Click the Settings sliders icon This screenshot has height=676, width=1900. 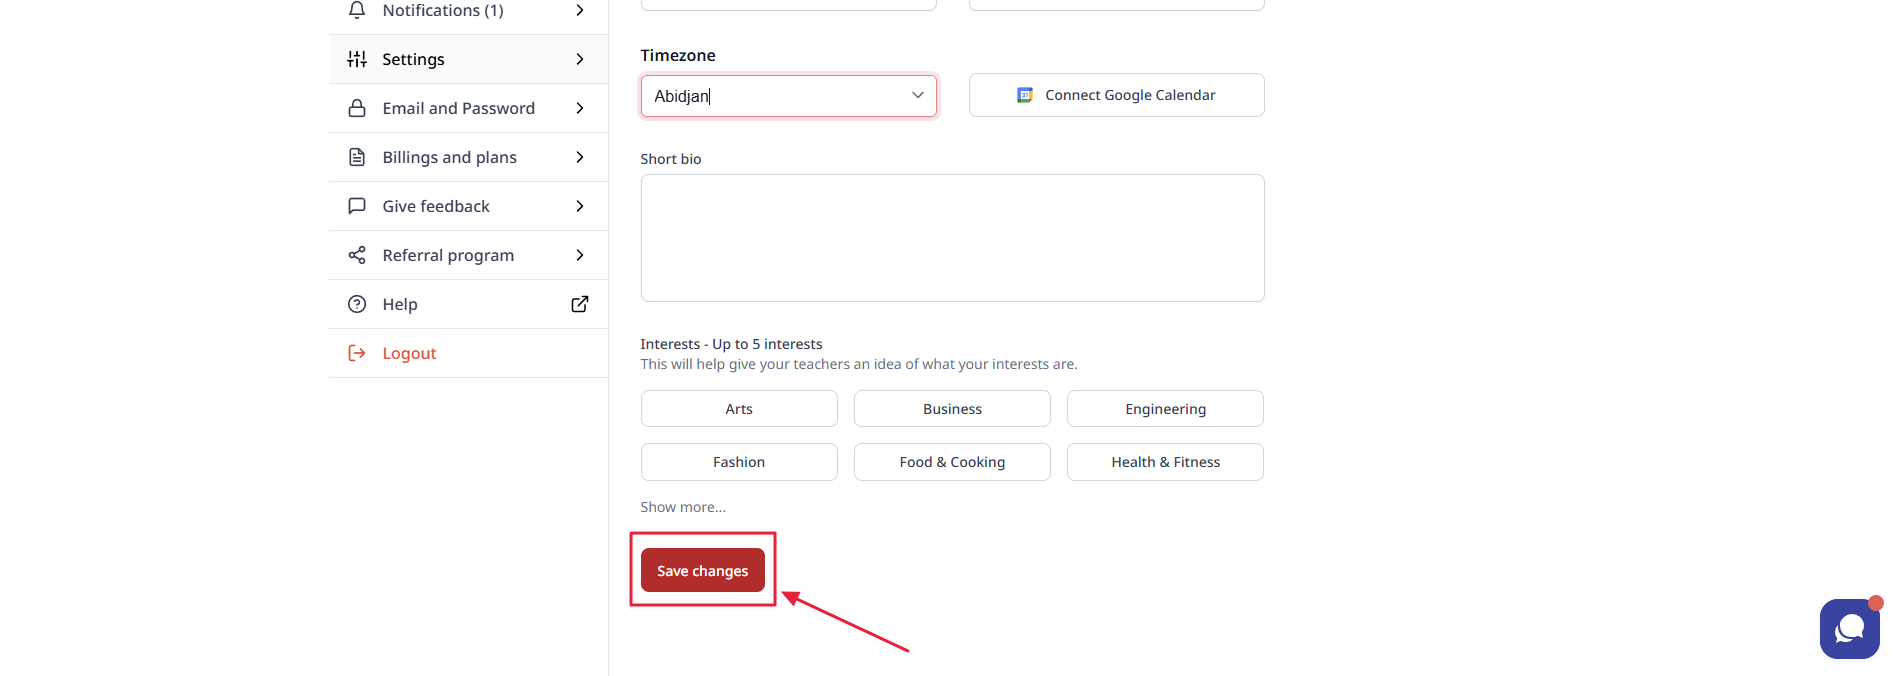tap(357, 59)
